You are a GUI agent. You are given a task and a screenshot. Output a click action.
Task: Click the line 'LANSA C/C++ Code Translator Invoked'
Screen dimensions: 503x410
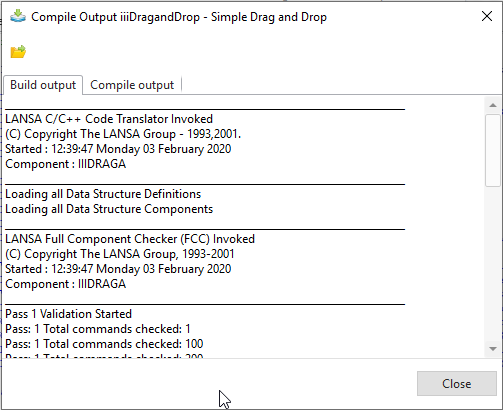pyautogui.click(x=109, y=119)
